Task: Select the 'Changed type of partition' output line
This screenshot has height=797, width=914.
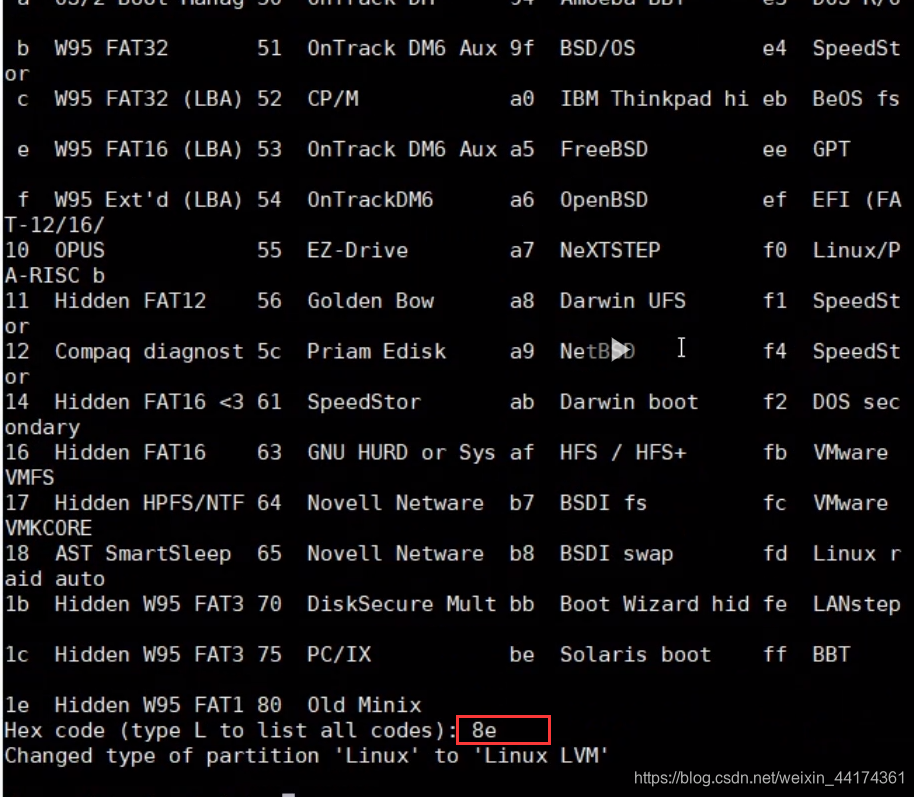Action: [x=307, y=756]
